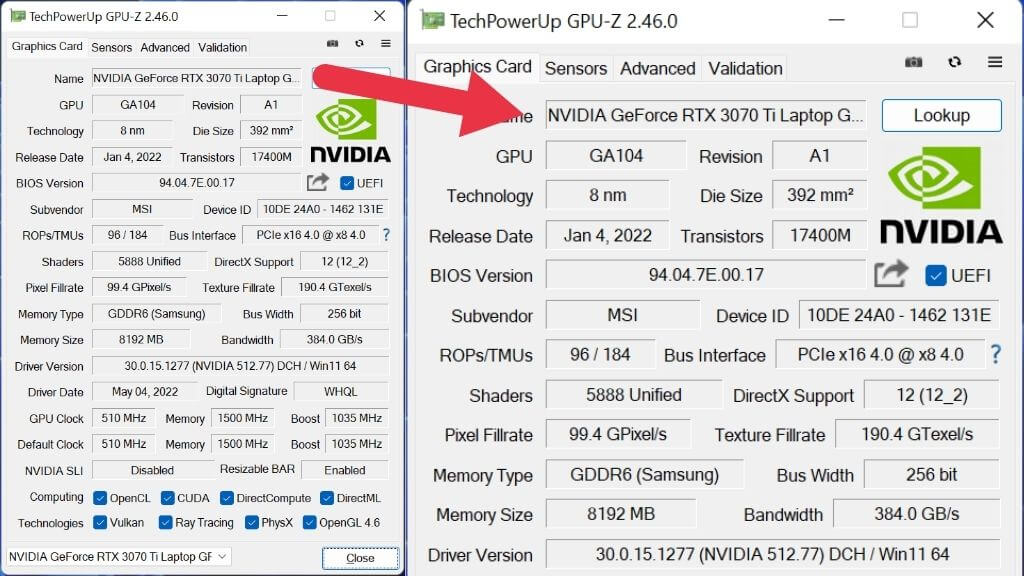
Task: Click the large NVIDIA logo in the right window
Action: coord(940,195)
